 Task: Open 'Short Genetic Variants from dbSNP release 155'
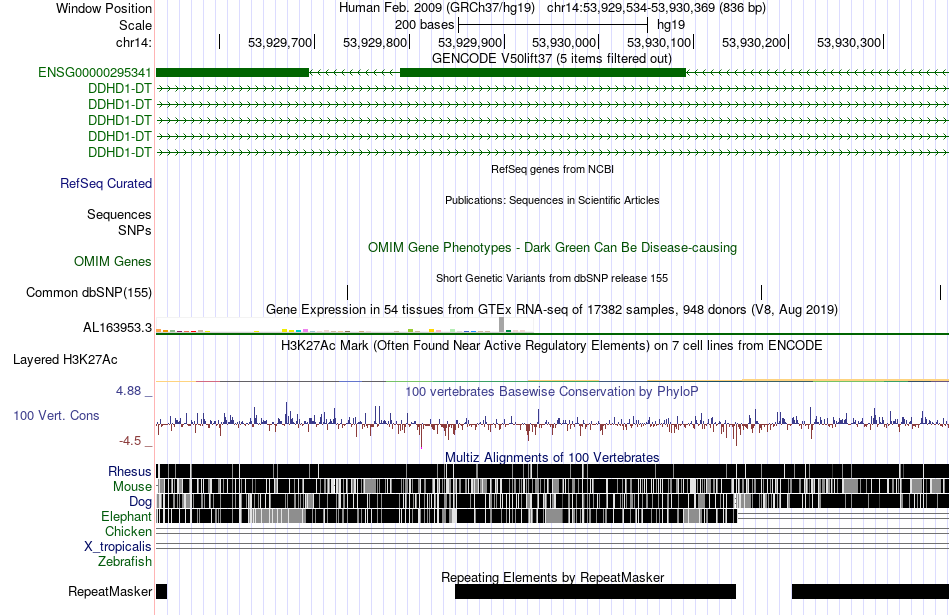pyautogui.click(x=552, y=279)
